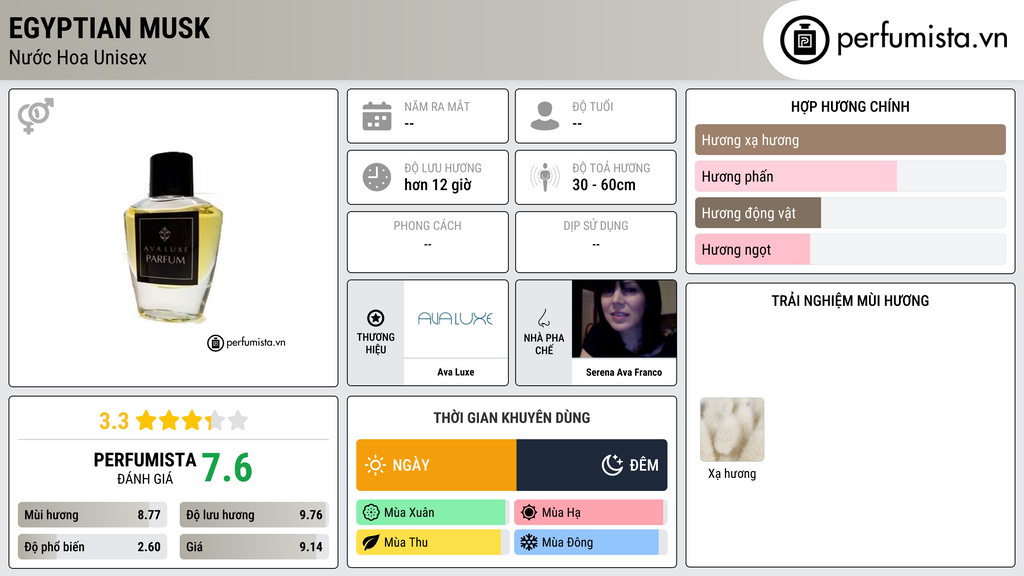The image size is (1024, 576).
Task: Click the unisex gender symbol icon
Action: 36,116
